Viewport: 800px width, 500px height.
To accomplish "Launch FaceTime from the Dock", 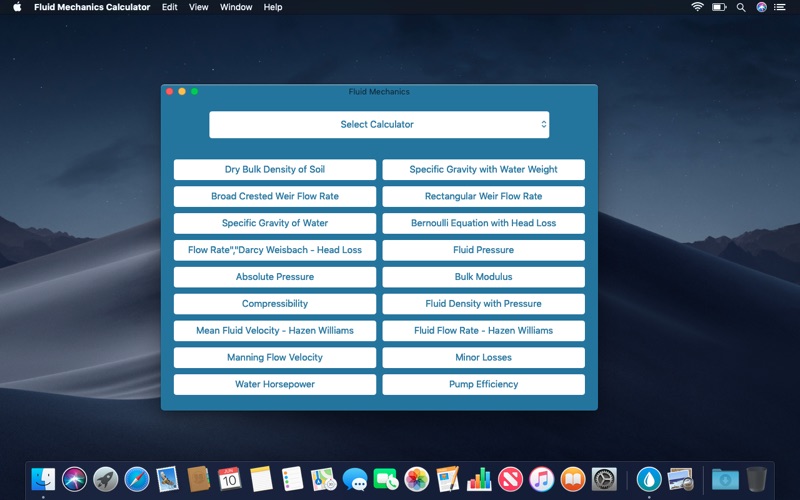I will point(386,479).
